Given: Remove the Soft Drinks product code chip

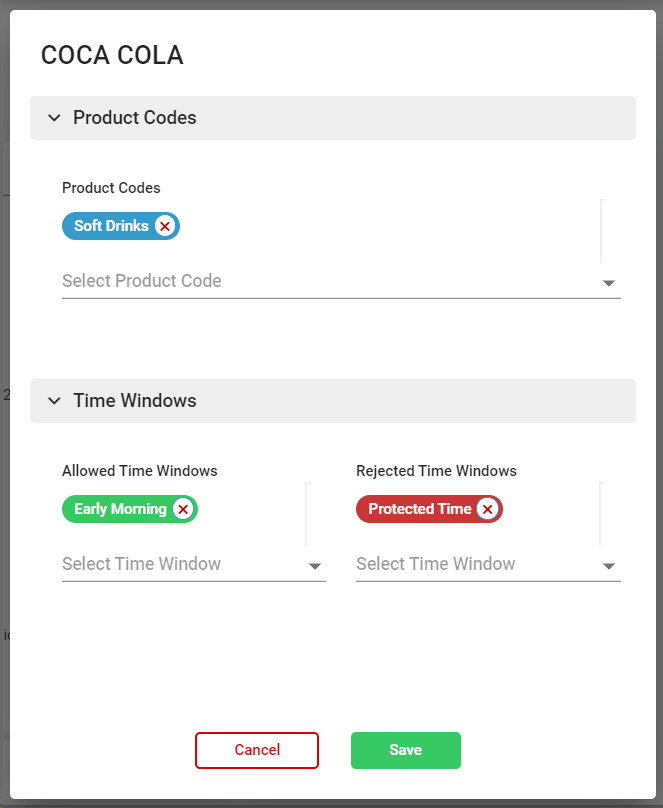Looking at the screenshot, I should pos(165,226).
